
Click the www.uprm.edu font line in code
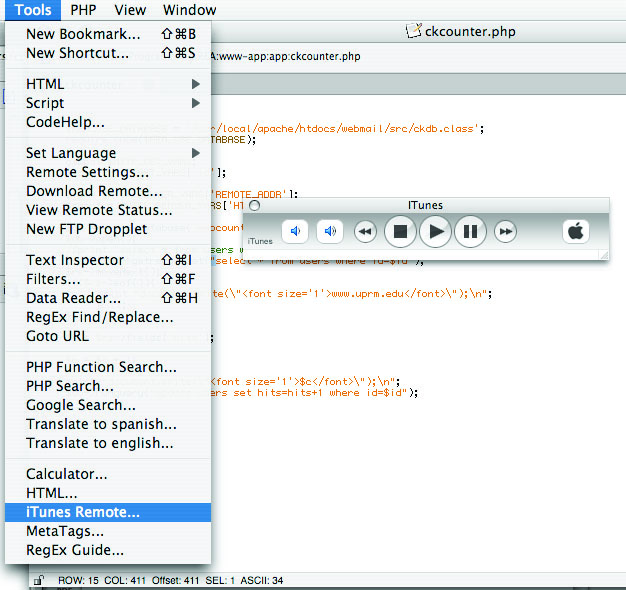click(x=351, y=294)
